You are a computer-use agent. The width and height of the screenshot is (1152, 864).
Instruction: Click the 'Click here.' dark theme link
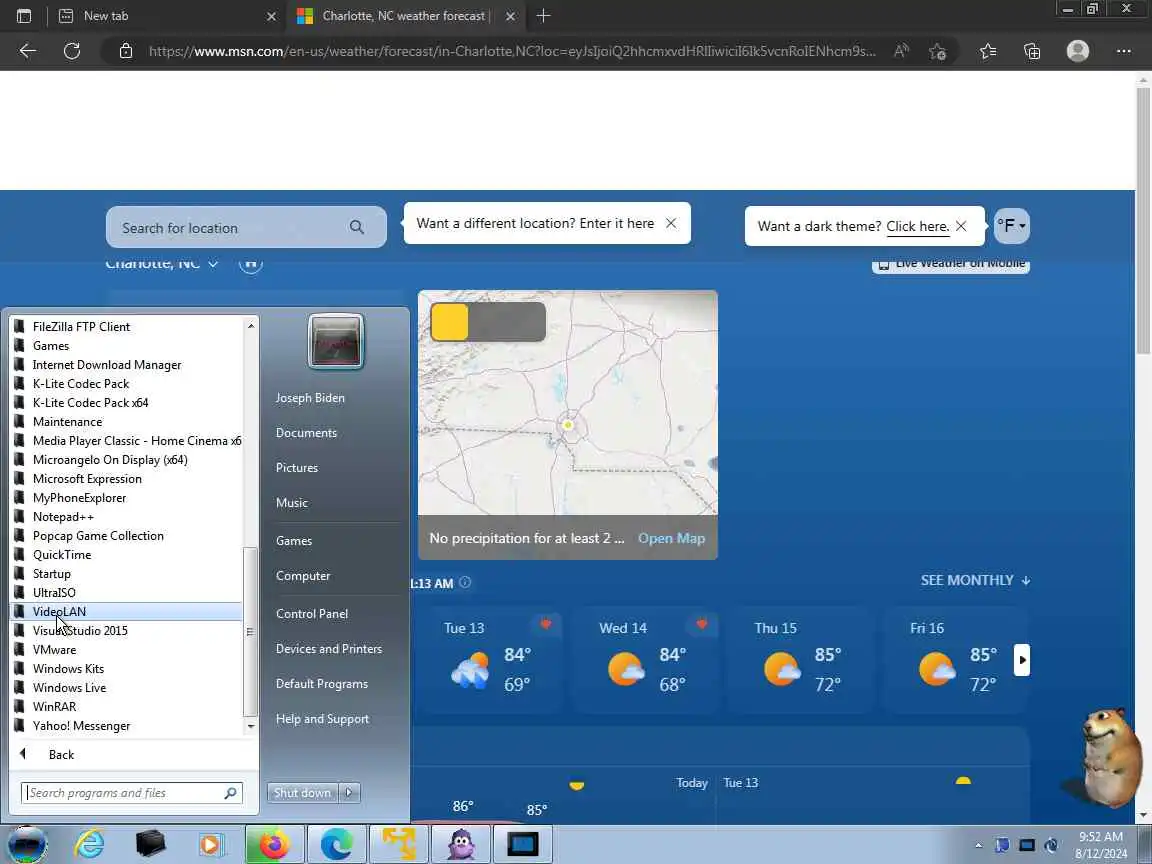918,226
